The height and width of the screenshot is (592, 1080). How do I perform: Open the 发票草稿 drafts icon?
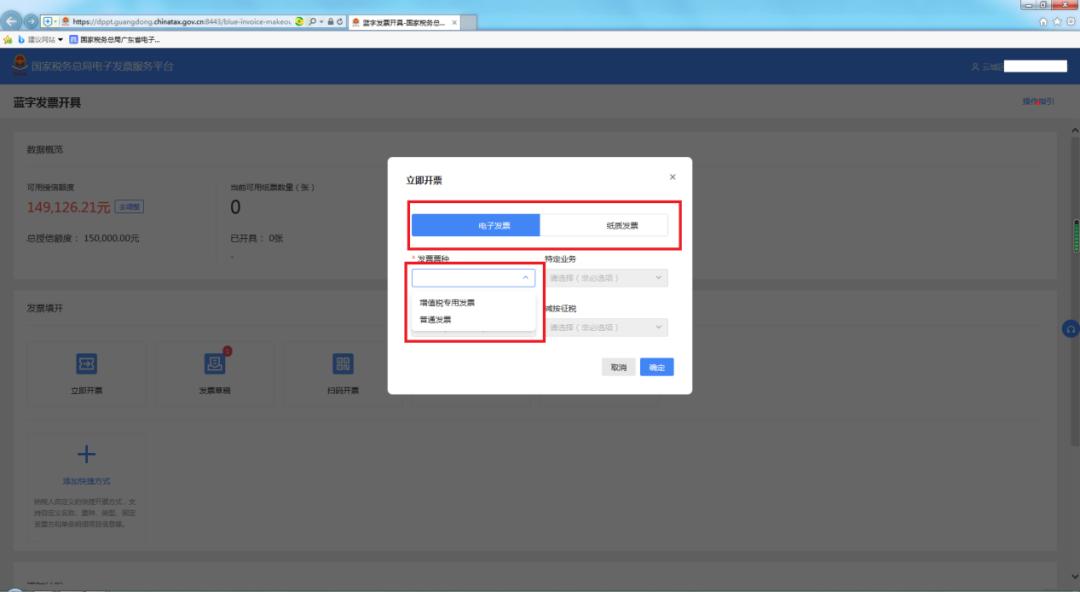pyautogui.click(x=214, y=364)
